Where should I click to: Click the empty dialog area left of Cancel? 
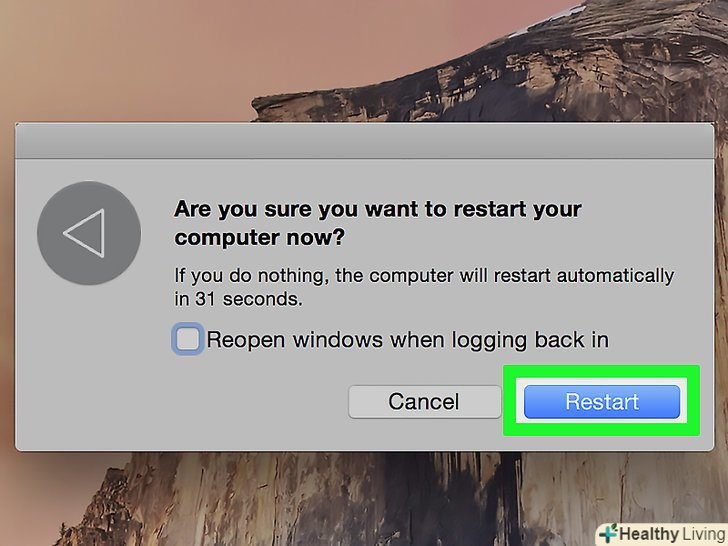pyautogui.click(x=200, y=402)
